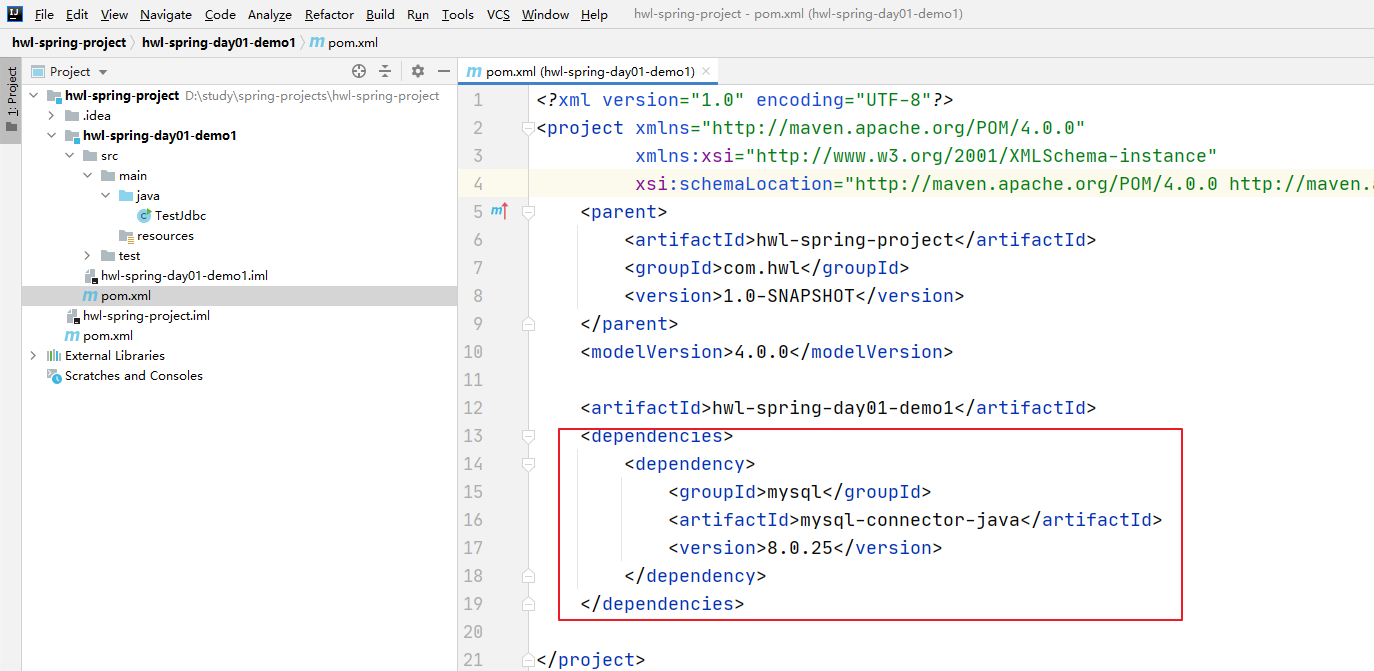Click hwl-spring-day01-demo1 breadcrumb
Viewport: 1374px width, 671px height.
(219, 42)
